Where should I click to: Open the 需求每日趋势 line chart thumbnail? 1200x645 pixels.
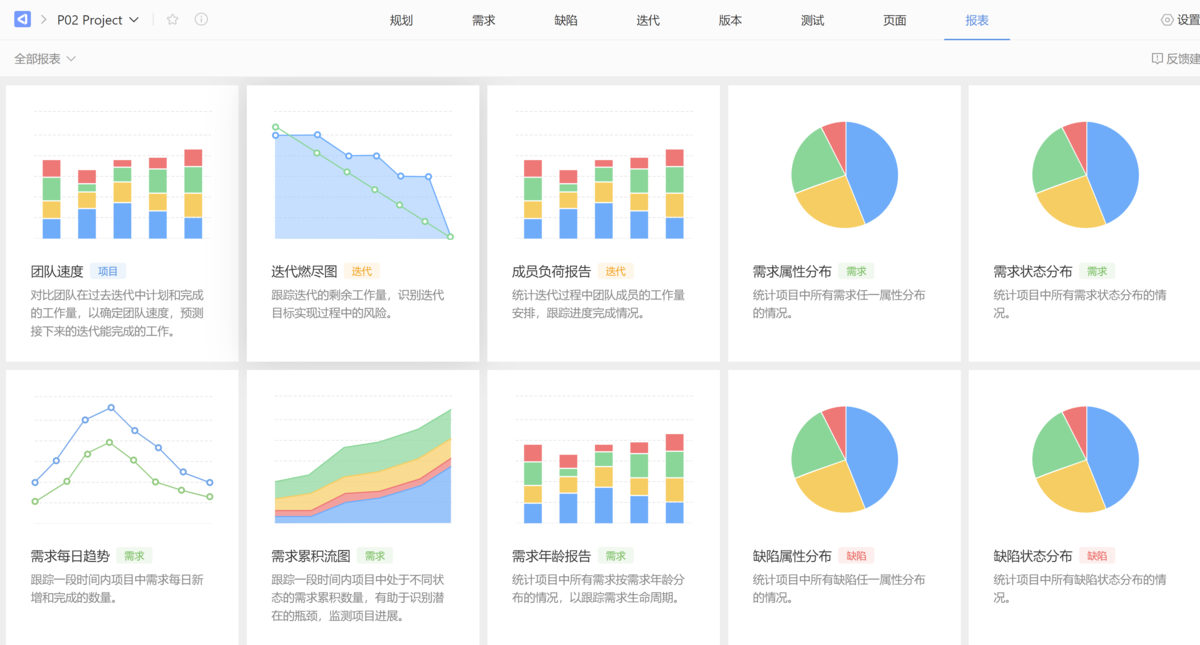122,456
